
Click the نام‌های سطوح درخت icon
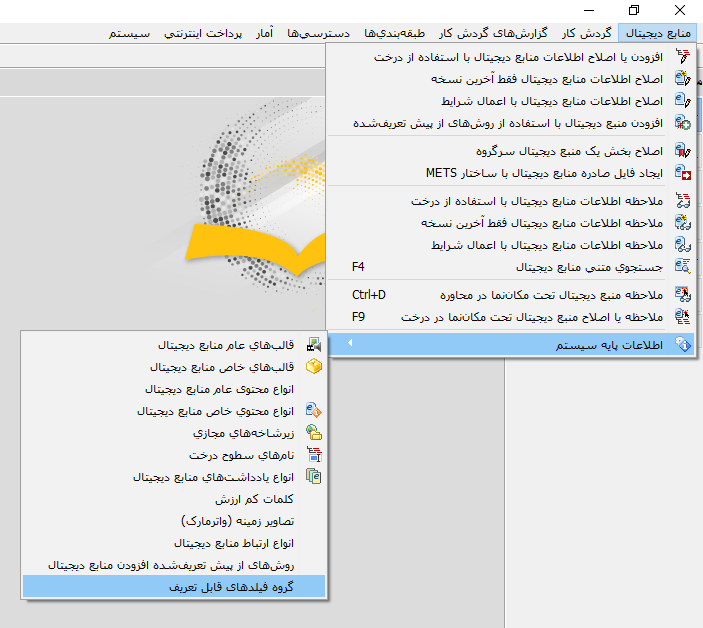click(314, 455)
